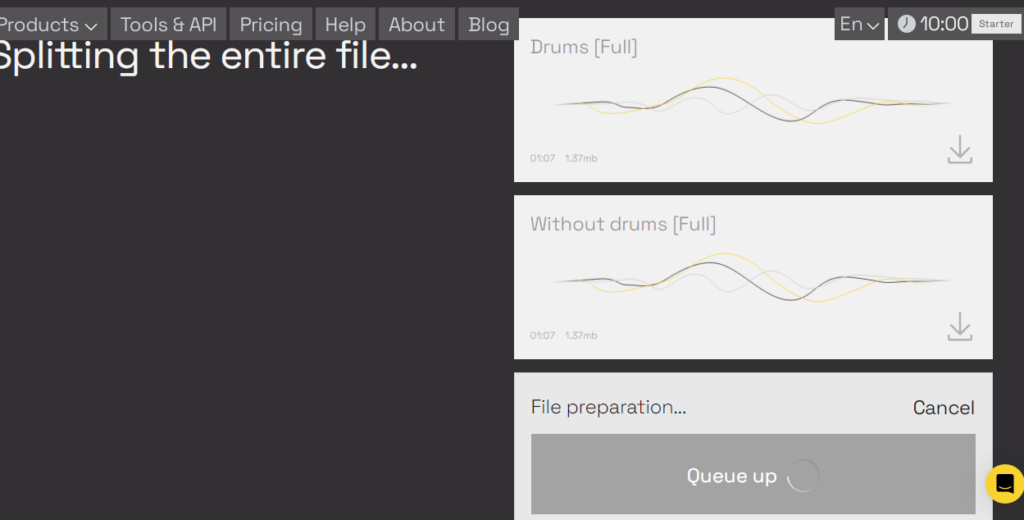Viewport: 1024px width, 520px height.
Task: Download the Drums [Full] track
Action: (x=959, y=150)
